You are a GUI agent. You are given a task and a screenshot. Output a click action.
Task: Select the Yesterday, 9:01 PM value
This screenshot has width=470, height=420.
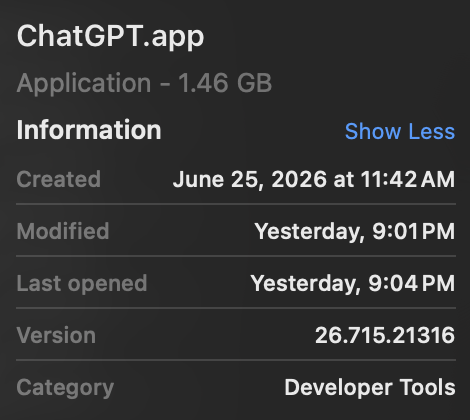tap(355, 231)
